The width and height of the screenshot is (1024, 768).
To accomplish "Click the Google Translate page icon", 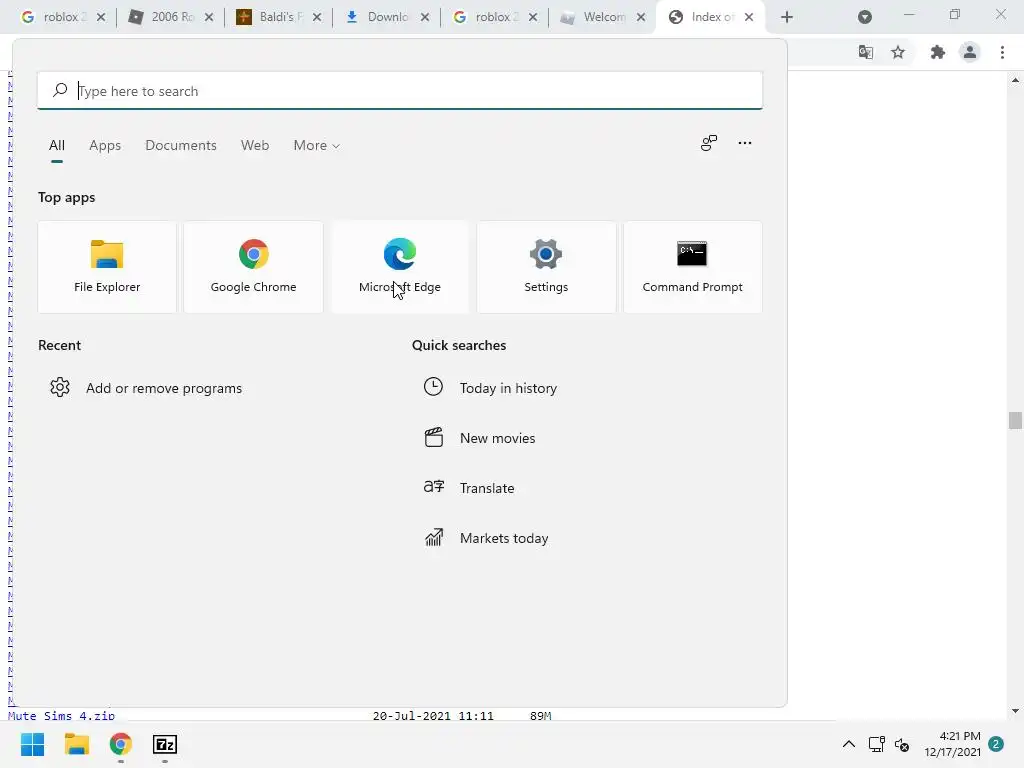I will click(x=866, y=52).
